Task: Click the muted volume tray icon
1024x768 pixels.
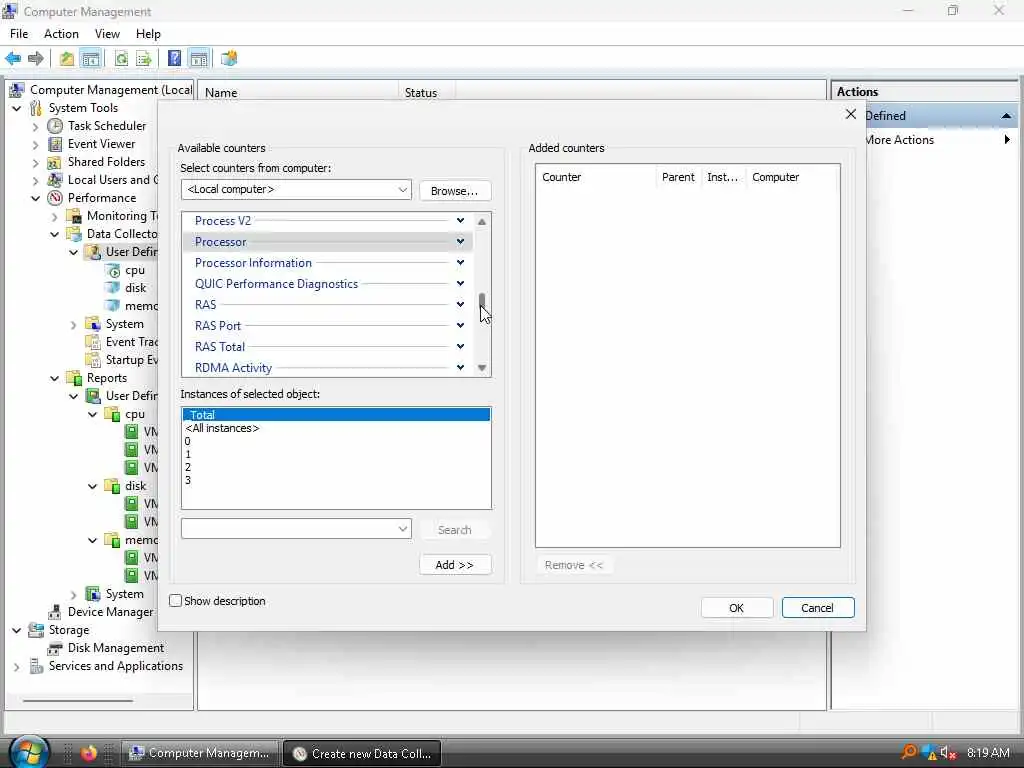Action: [x=948, y=753]
